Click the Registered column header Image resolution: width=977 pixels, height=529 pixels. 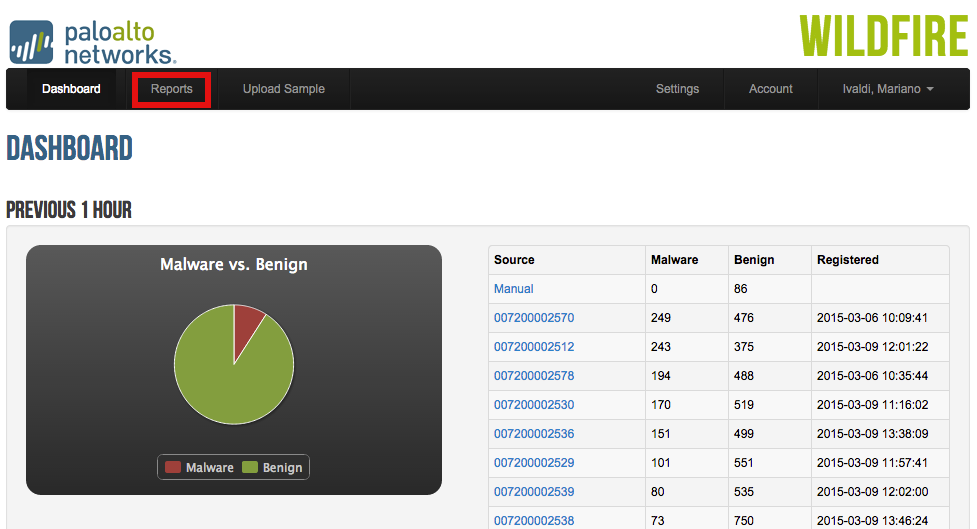(x=847, y=260)
